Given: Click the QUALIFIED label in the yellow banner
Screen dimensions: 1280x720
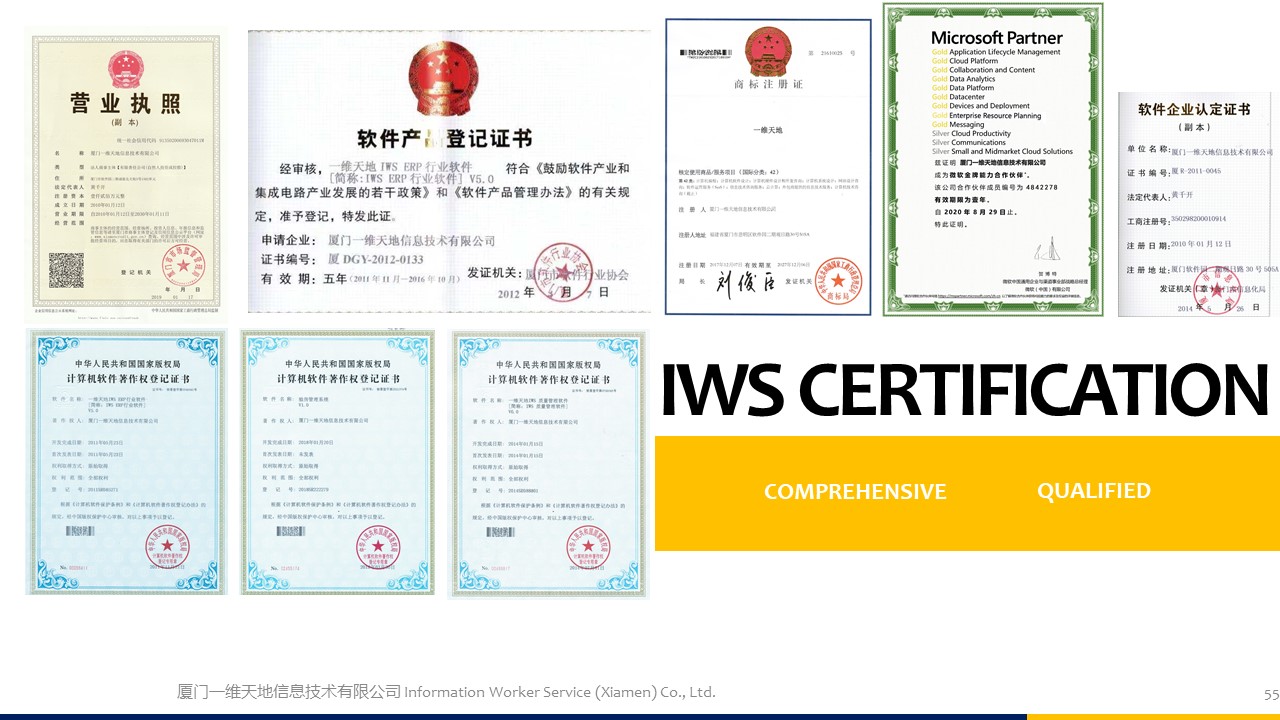Looking at the screenshot, I should [1093, 491].
